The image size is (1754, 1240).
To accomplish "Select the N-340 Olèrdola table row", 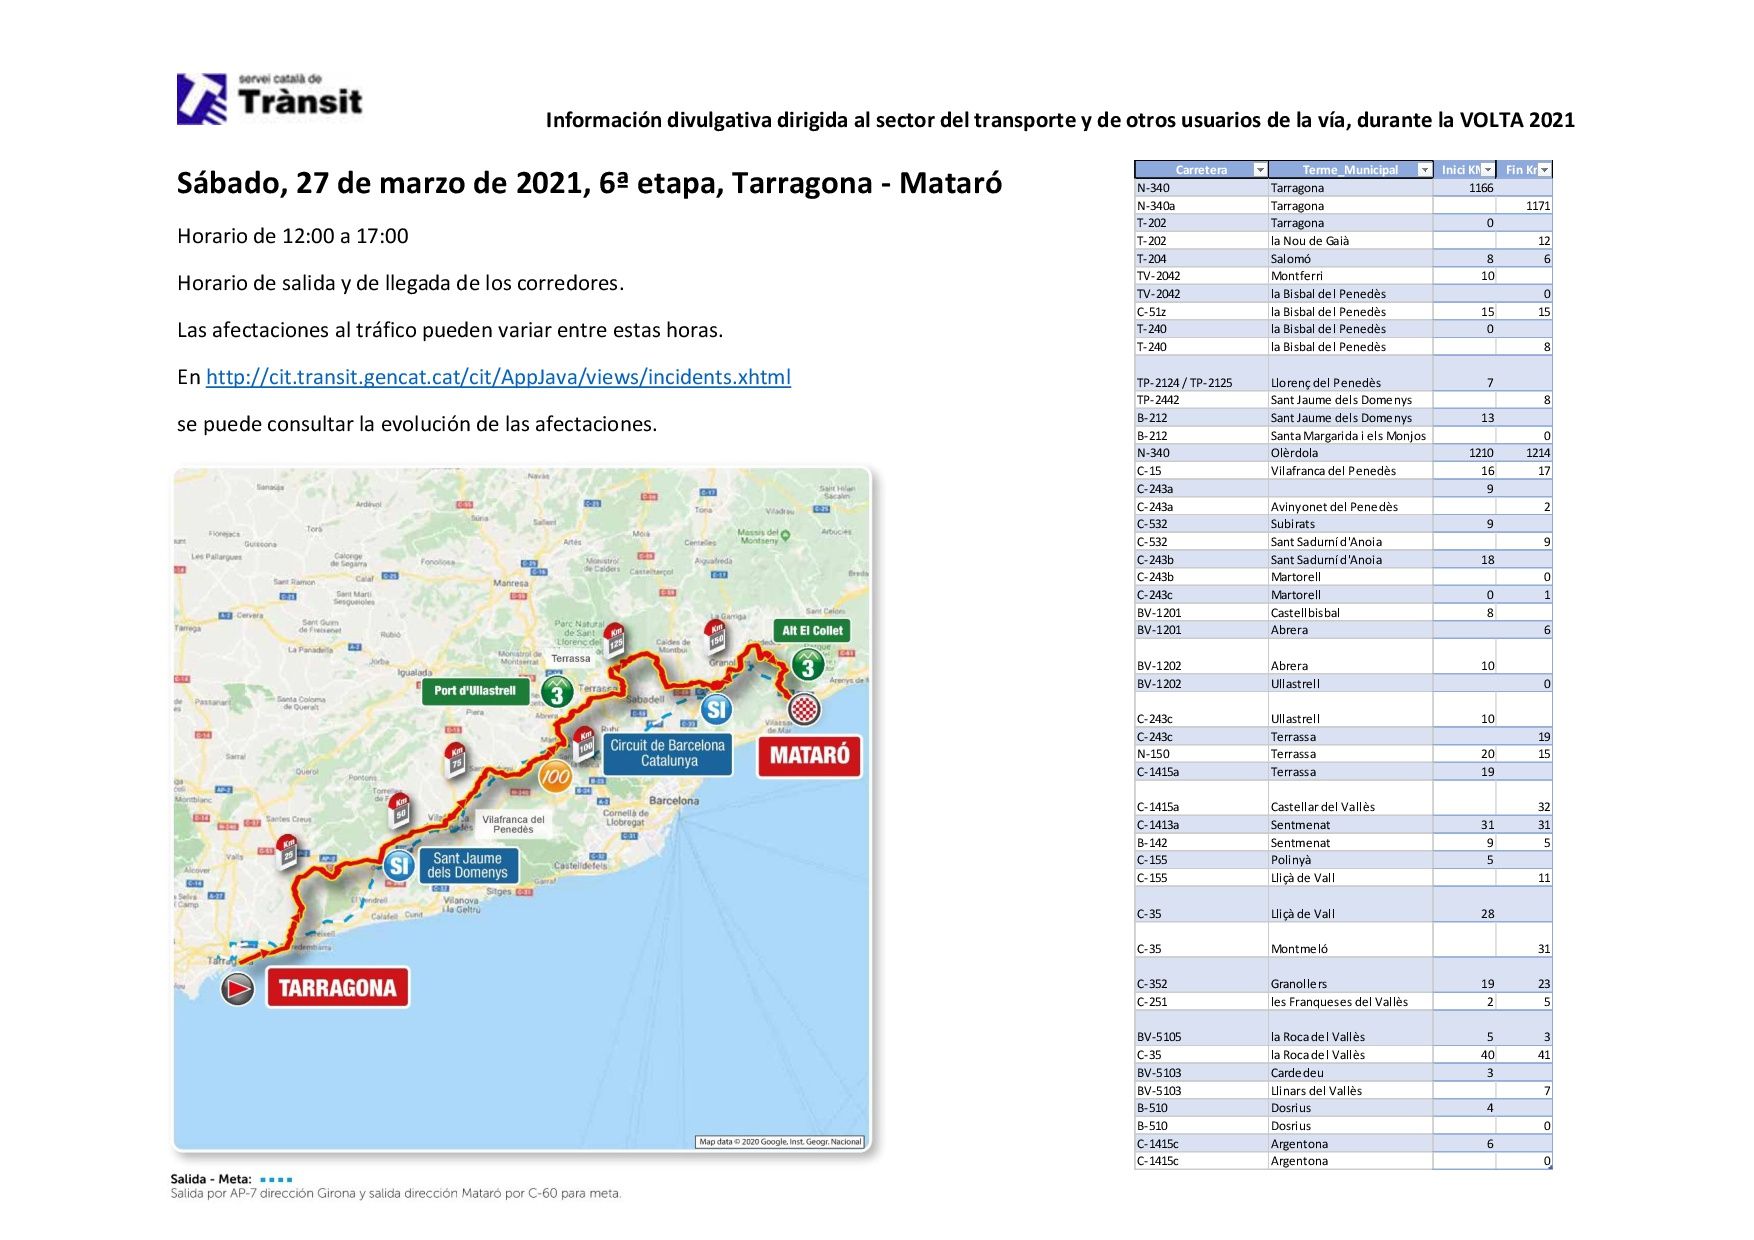I will 1342,453.
